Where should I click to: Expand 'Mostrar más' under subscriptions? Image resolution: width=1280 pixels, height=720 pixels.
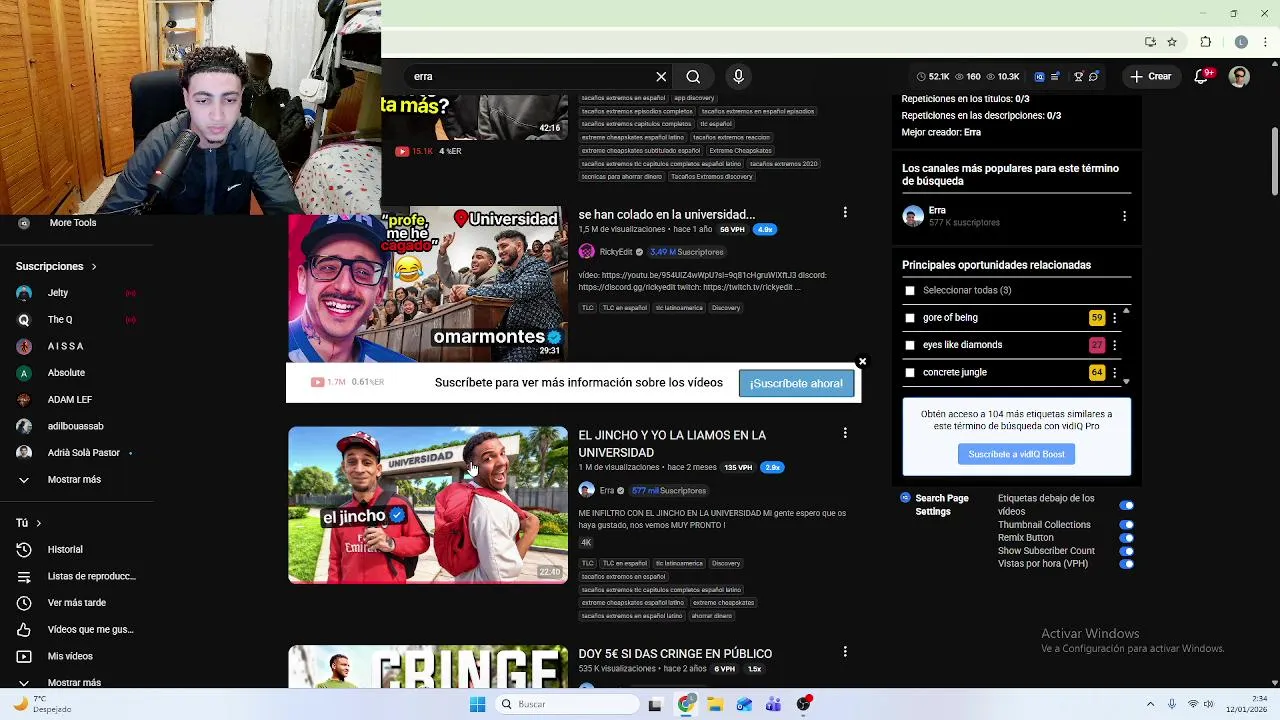(x=74, y=480)
